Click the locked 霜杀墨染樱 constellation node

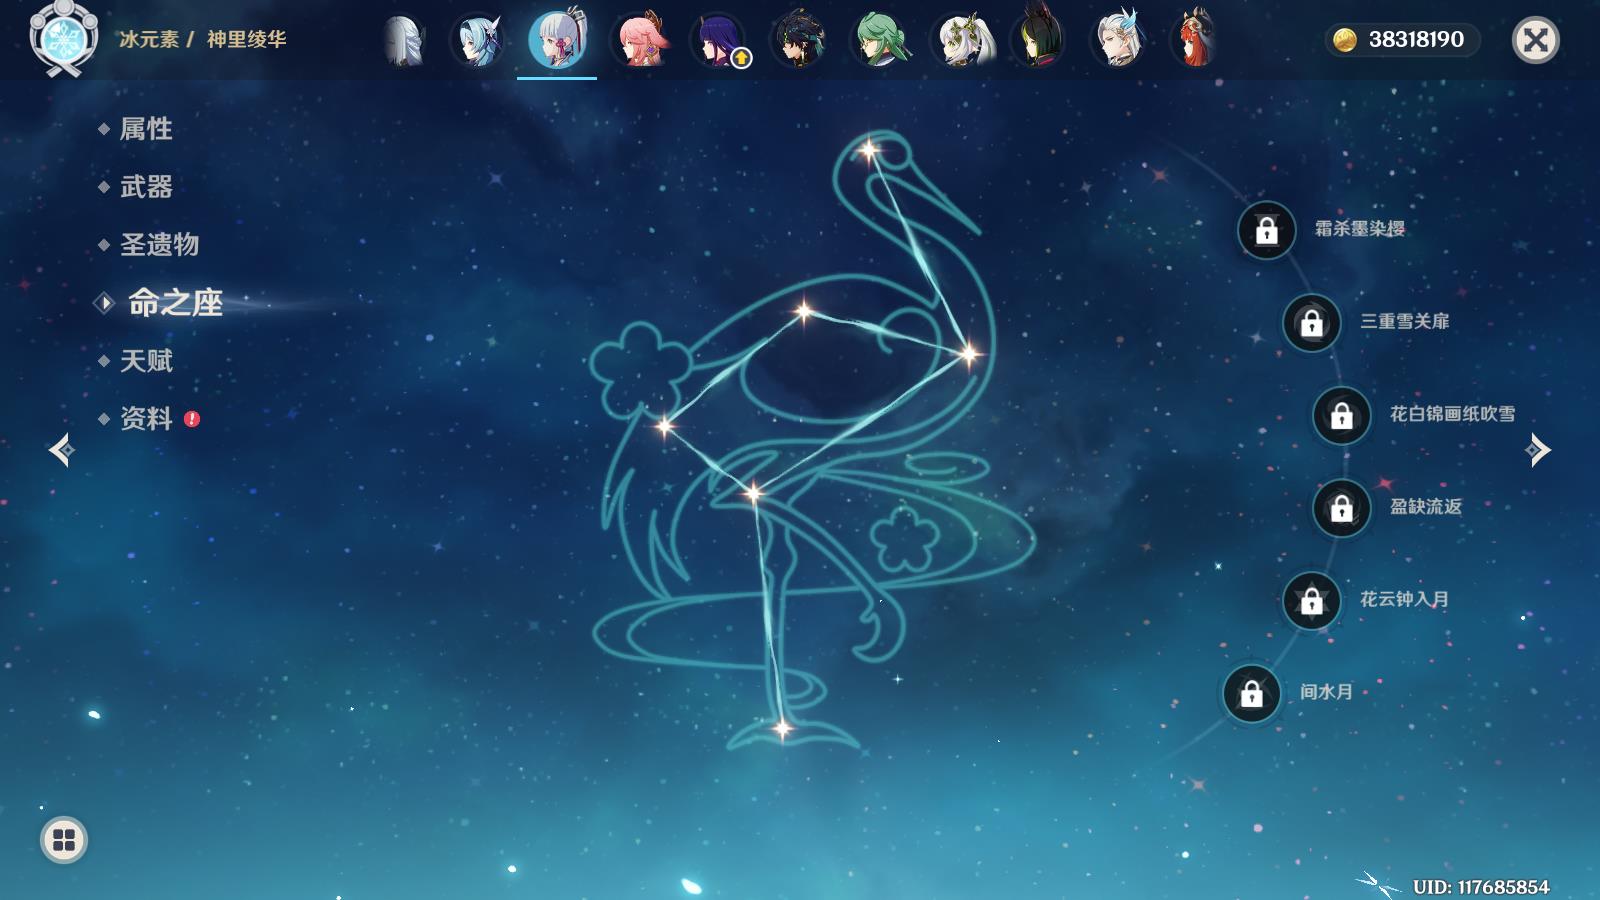(x=1267, y=231)
